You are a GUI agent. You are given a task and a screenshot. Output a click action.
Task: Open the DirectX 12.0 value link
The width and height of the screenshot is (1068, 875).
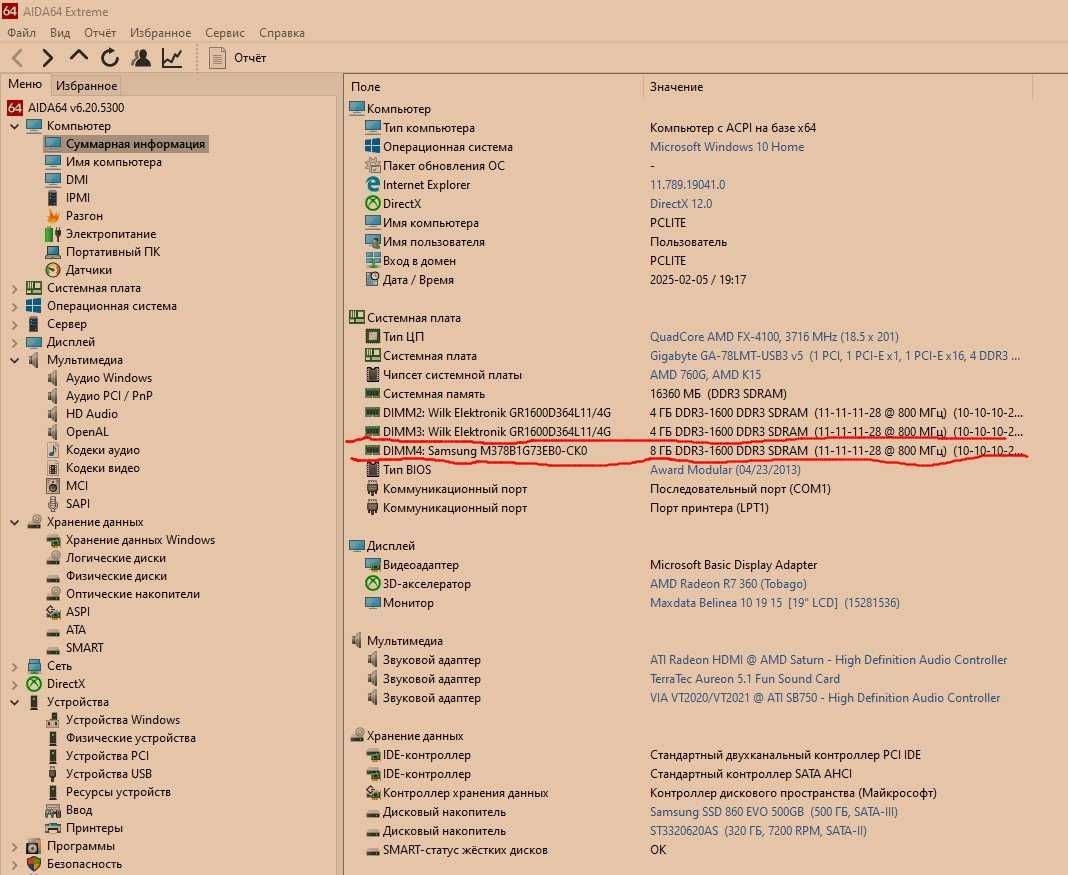tap(680, 204)
